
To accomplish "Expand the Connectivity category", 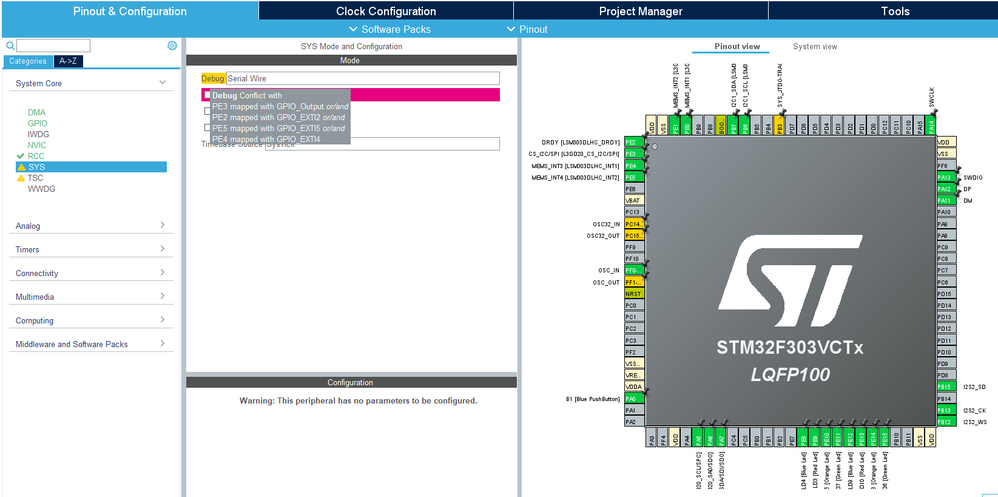I will click(x=90, y=273).
